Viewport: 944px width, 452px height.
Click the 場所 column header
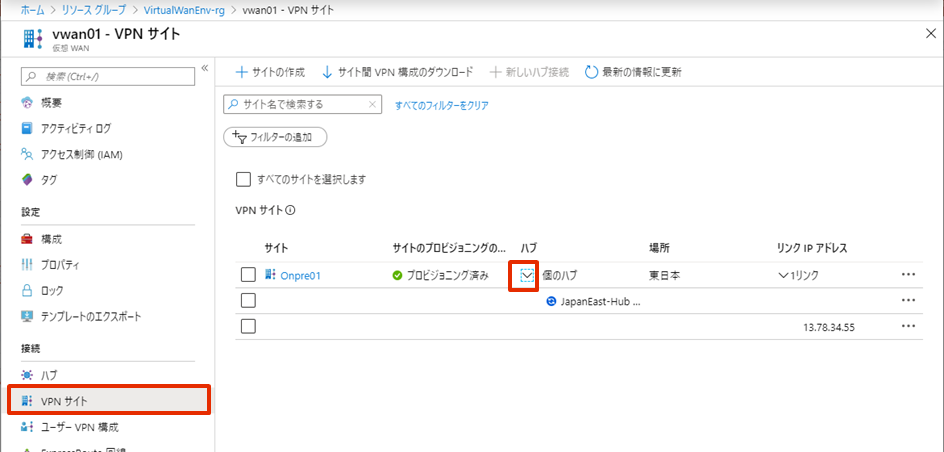659,249
